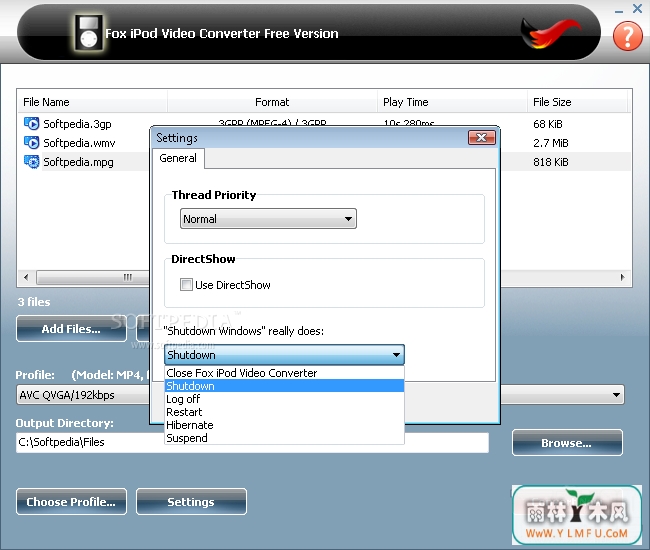Select the Softpedia.wmv file name

click(79, 143)
